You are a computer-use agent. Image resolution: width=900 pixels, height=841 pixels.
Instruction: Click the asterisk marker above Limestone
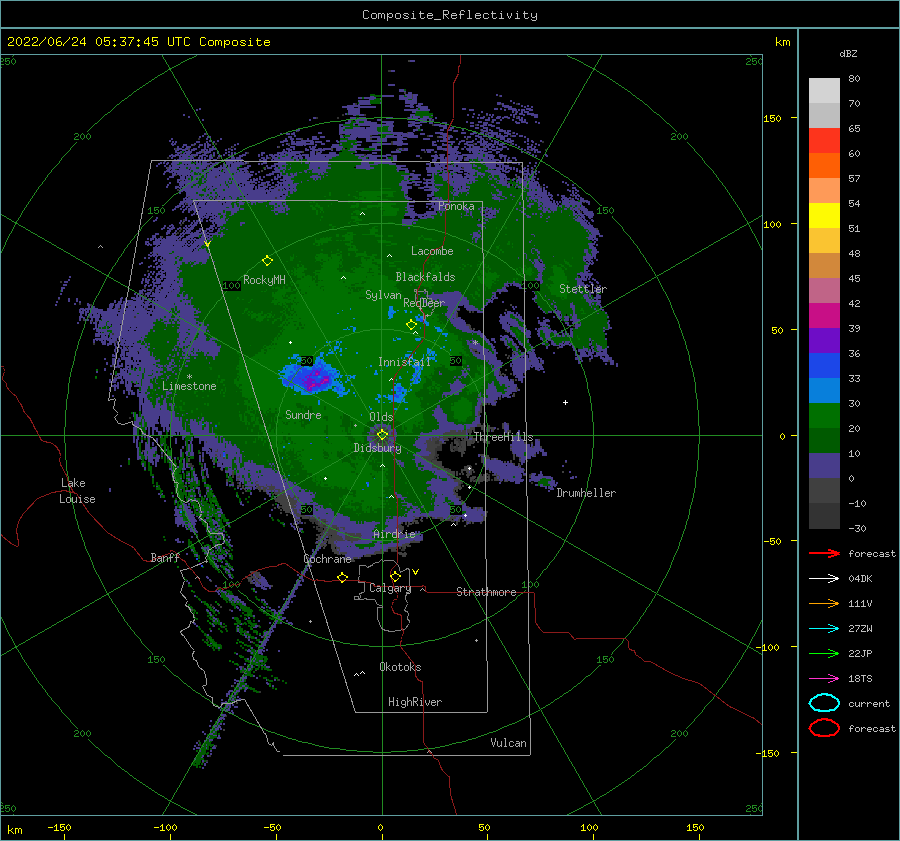coord(189,377)
